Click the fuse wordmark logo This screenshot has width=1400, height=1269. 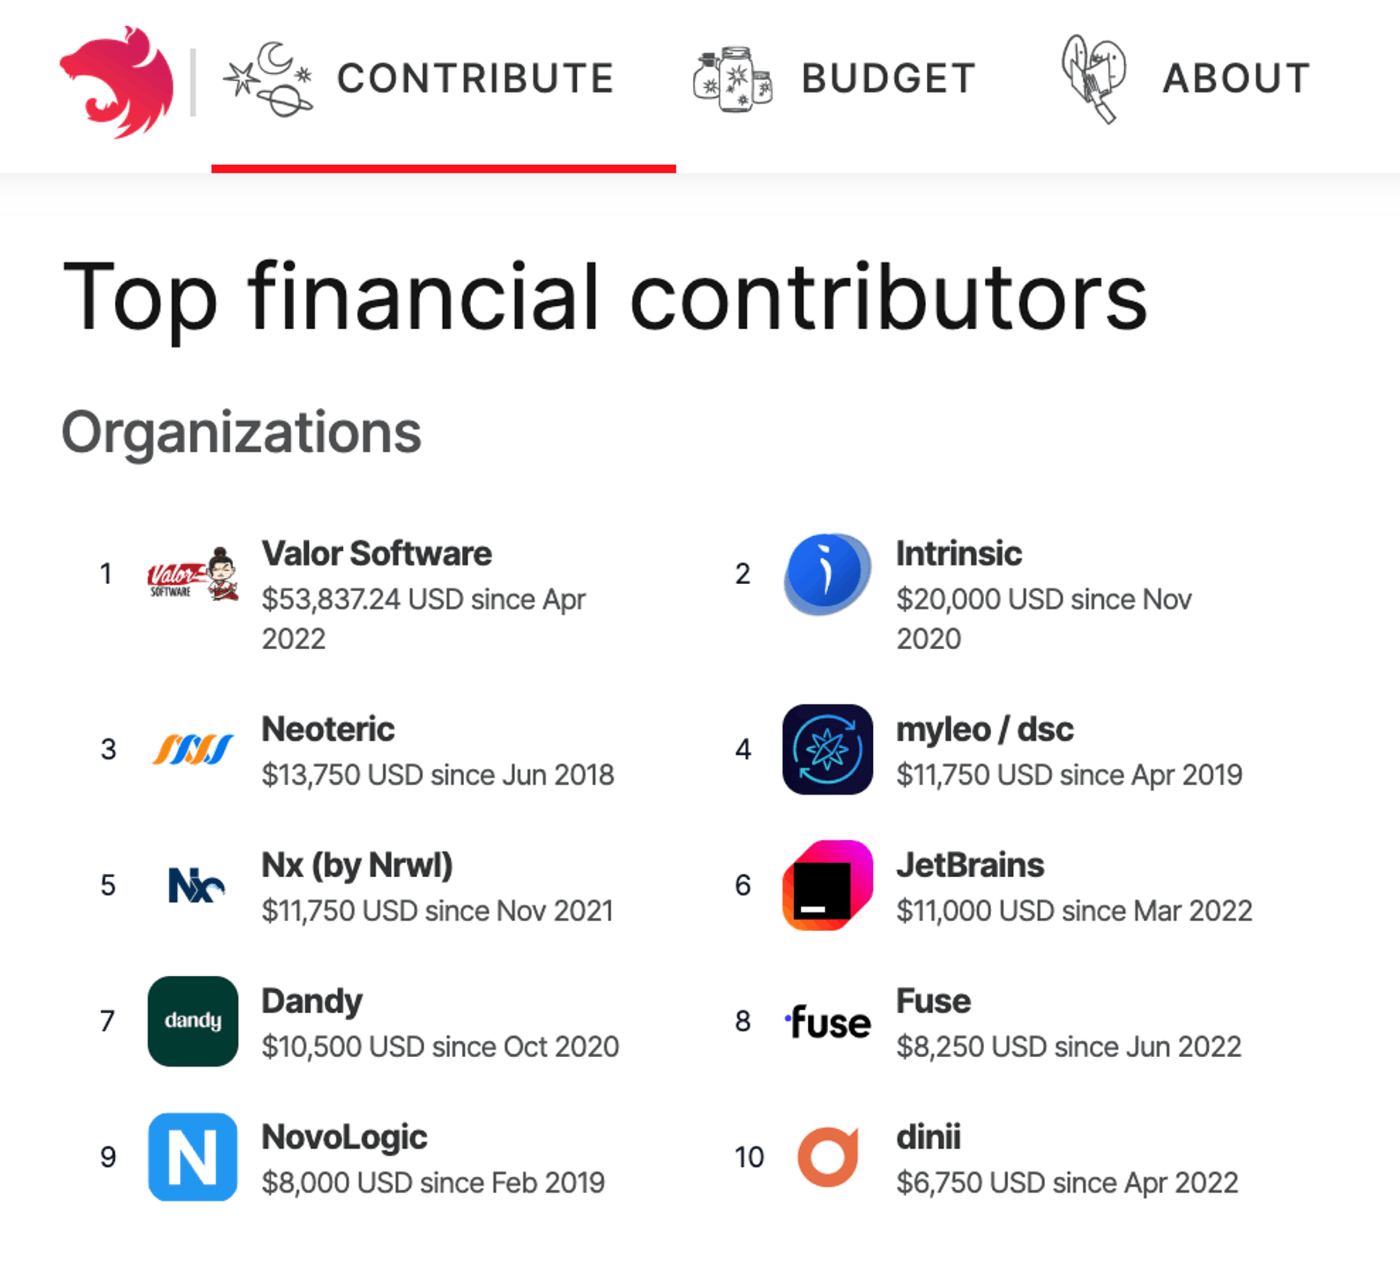coord(828,1022)
